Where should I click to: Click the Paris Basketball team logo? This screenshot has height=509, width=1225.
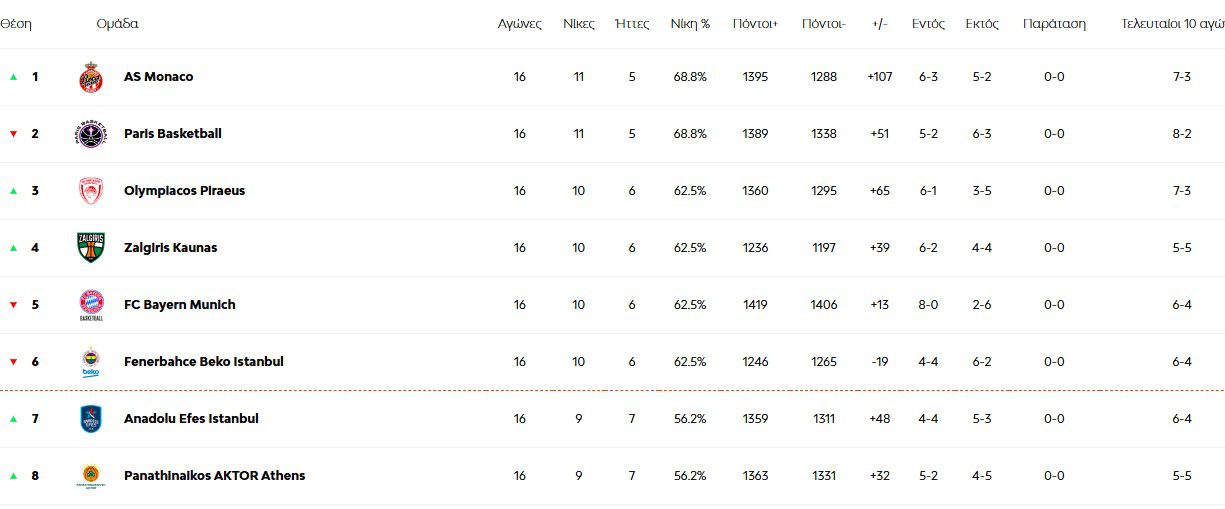pyautogui.click(x=91, y=134)
